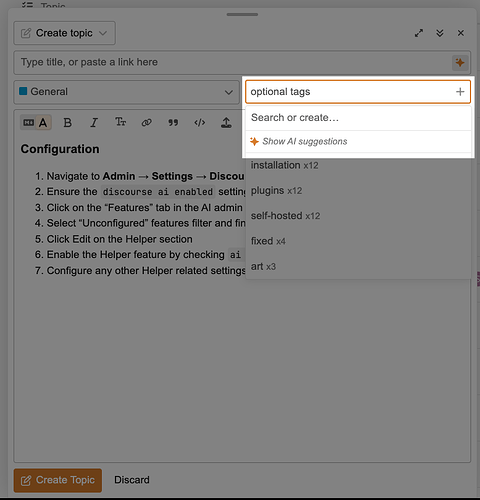Minimize composer with double chevron icon
480x500 pixels.
pos(440,33)
